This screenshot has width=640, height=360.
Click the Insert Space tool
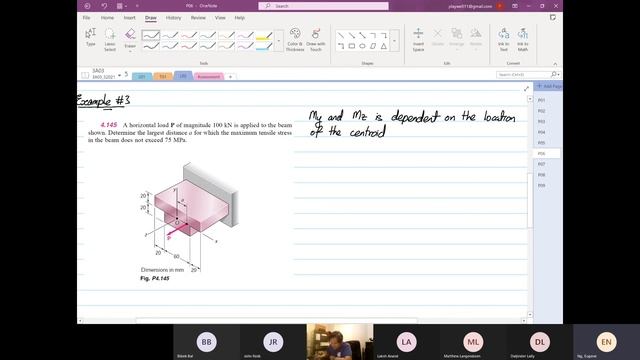pyautogui.click(x=418, y=39)
